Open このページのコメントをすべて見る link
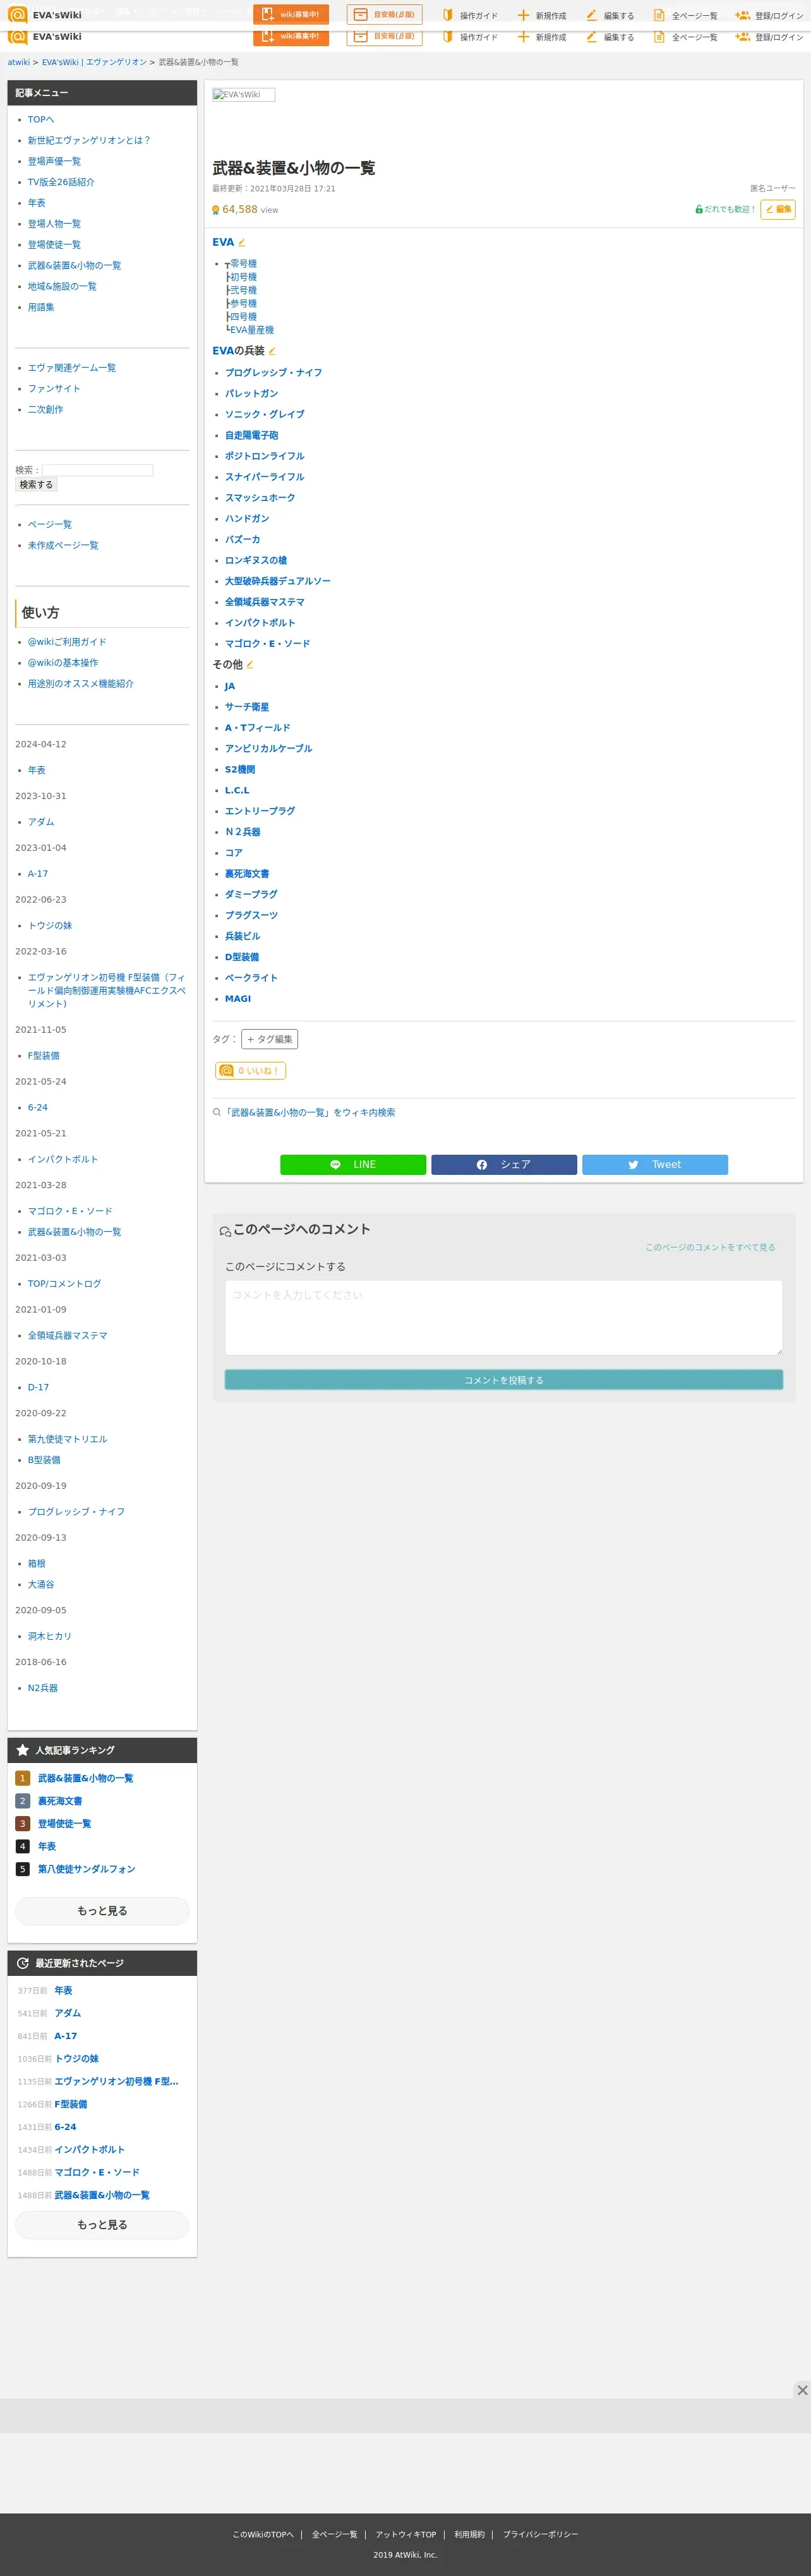The image size is (811, 2576). [x=710, y=1248]
